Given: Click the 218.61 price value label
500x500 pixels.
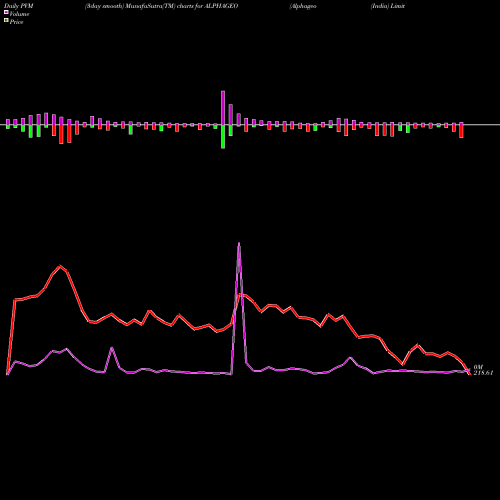Looking at the screenshot, I should coord(483,373).
